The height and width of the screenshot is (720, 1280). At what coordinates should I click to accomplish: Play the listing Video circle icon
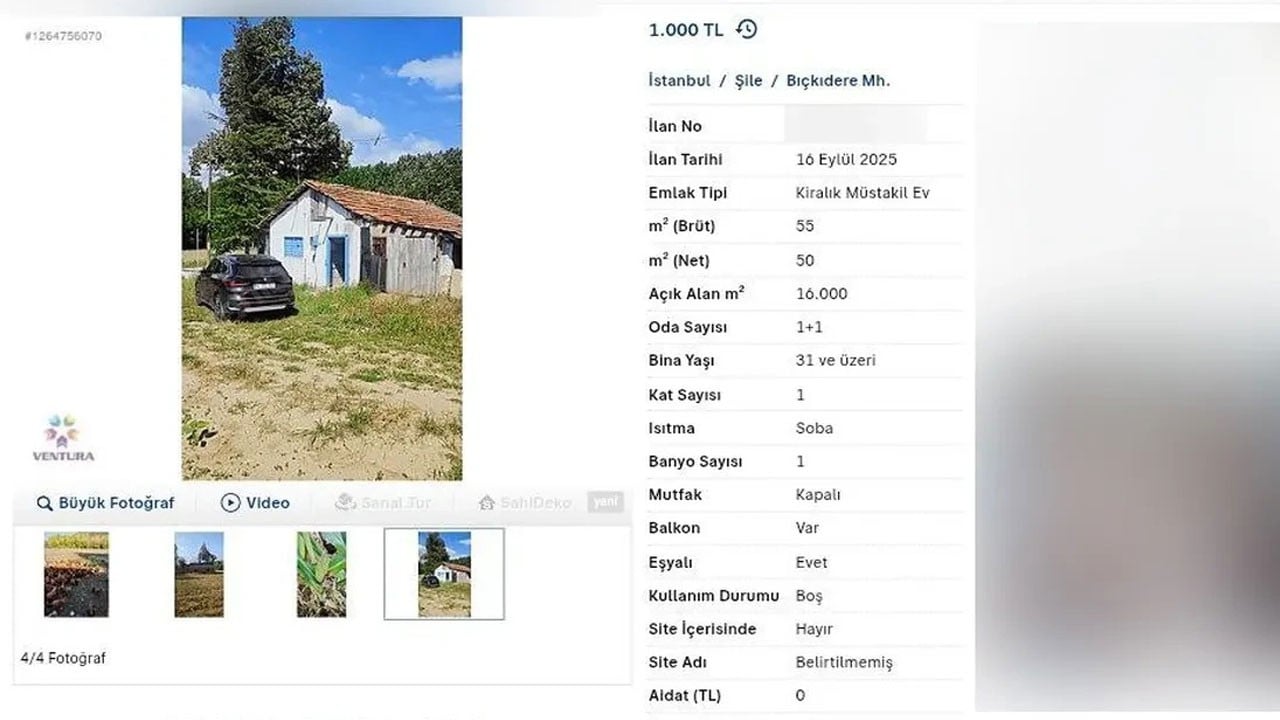tap(231, 503)
